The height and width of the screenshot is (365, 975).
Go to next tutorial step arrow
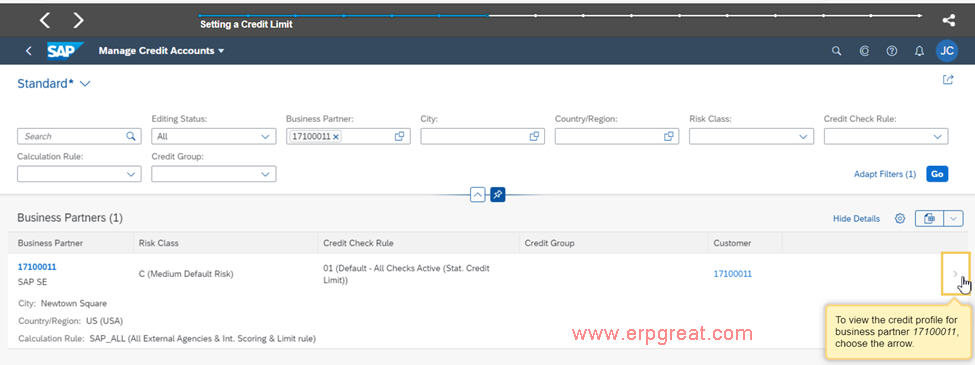[x=78, y=21]
